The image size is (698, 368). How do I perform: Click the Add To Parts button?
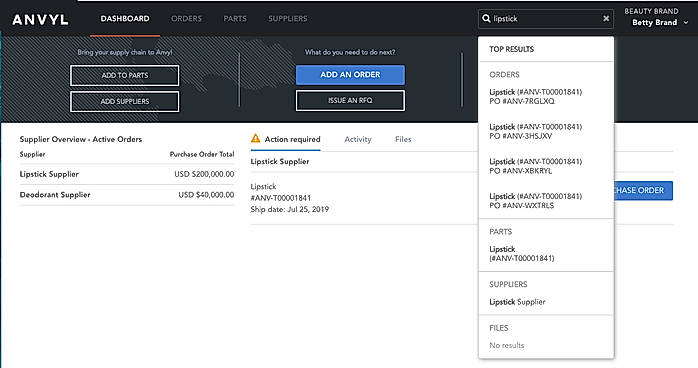coord(125,76)
